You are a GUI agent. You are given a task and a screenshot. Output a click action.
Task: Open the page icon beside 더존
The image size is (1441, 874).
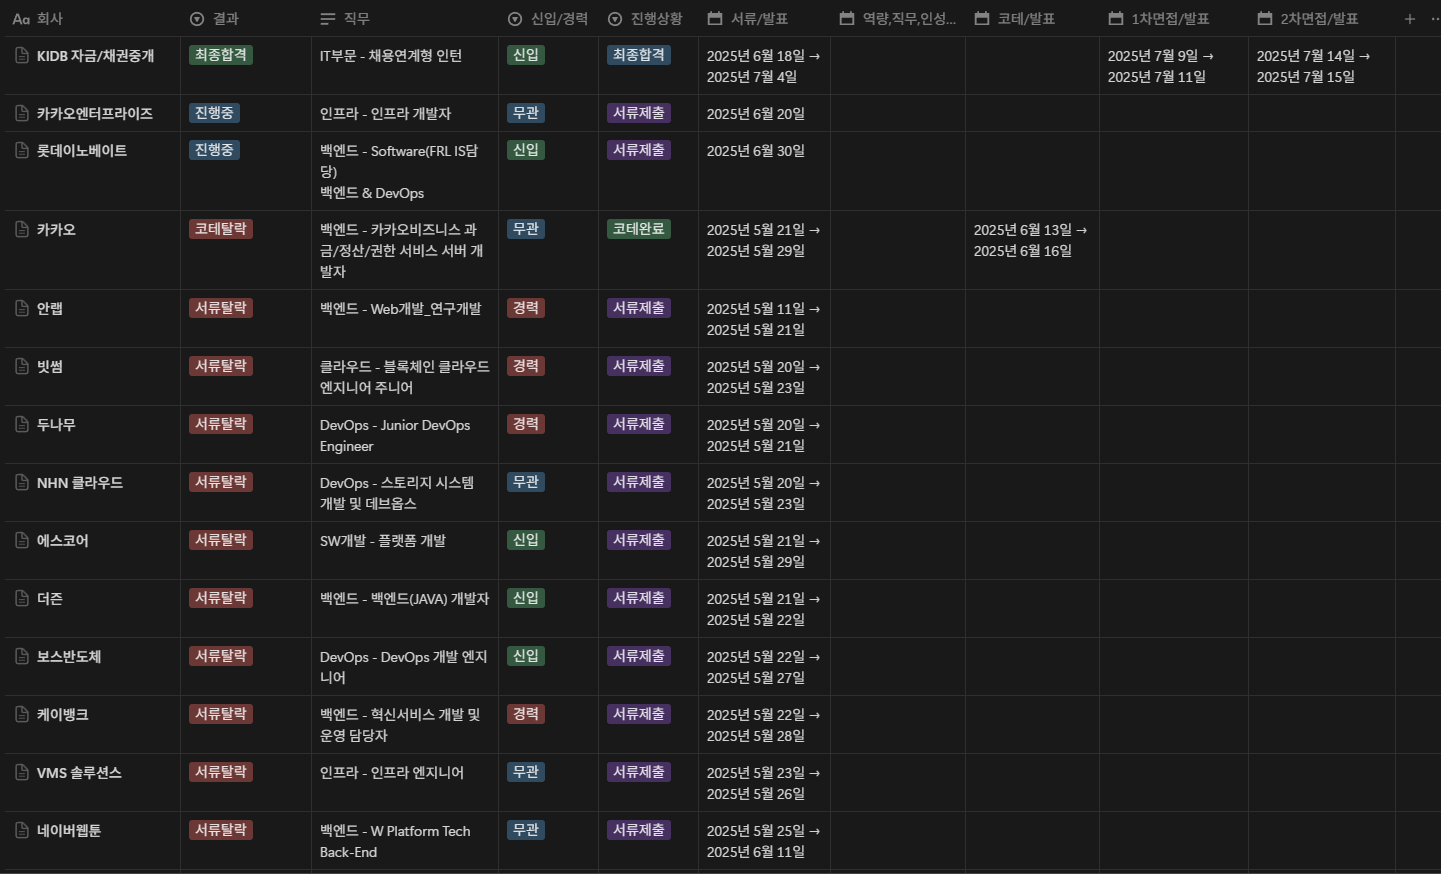pyautogui.click(x=22, y=599)
